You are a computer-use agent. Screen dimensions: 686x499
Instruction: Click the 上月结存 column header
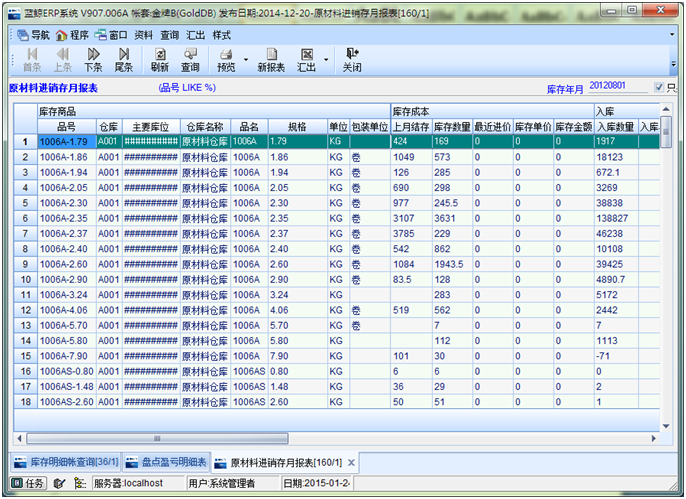[x=411, y=127]
